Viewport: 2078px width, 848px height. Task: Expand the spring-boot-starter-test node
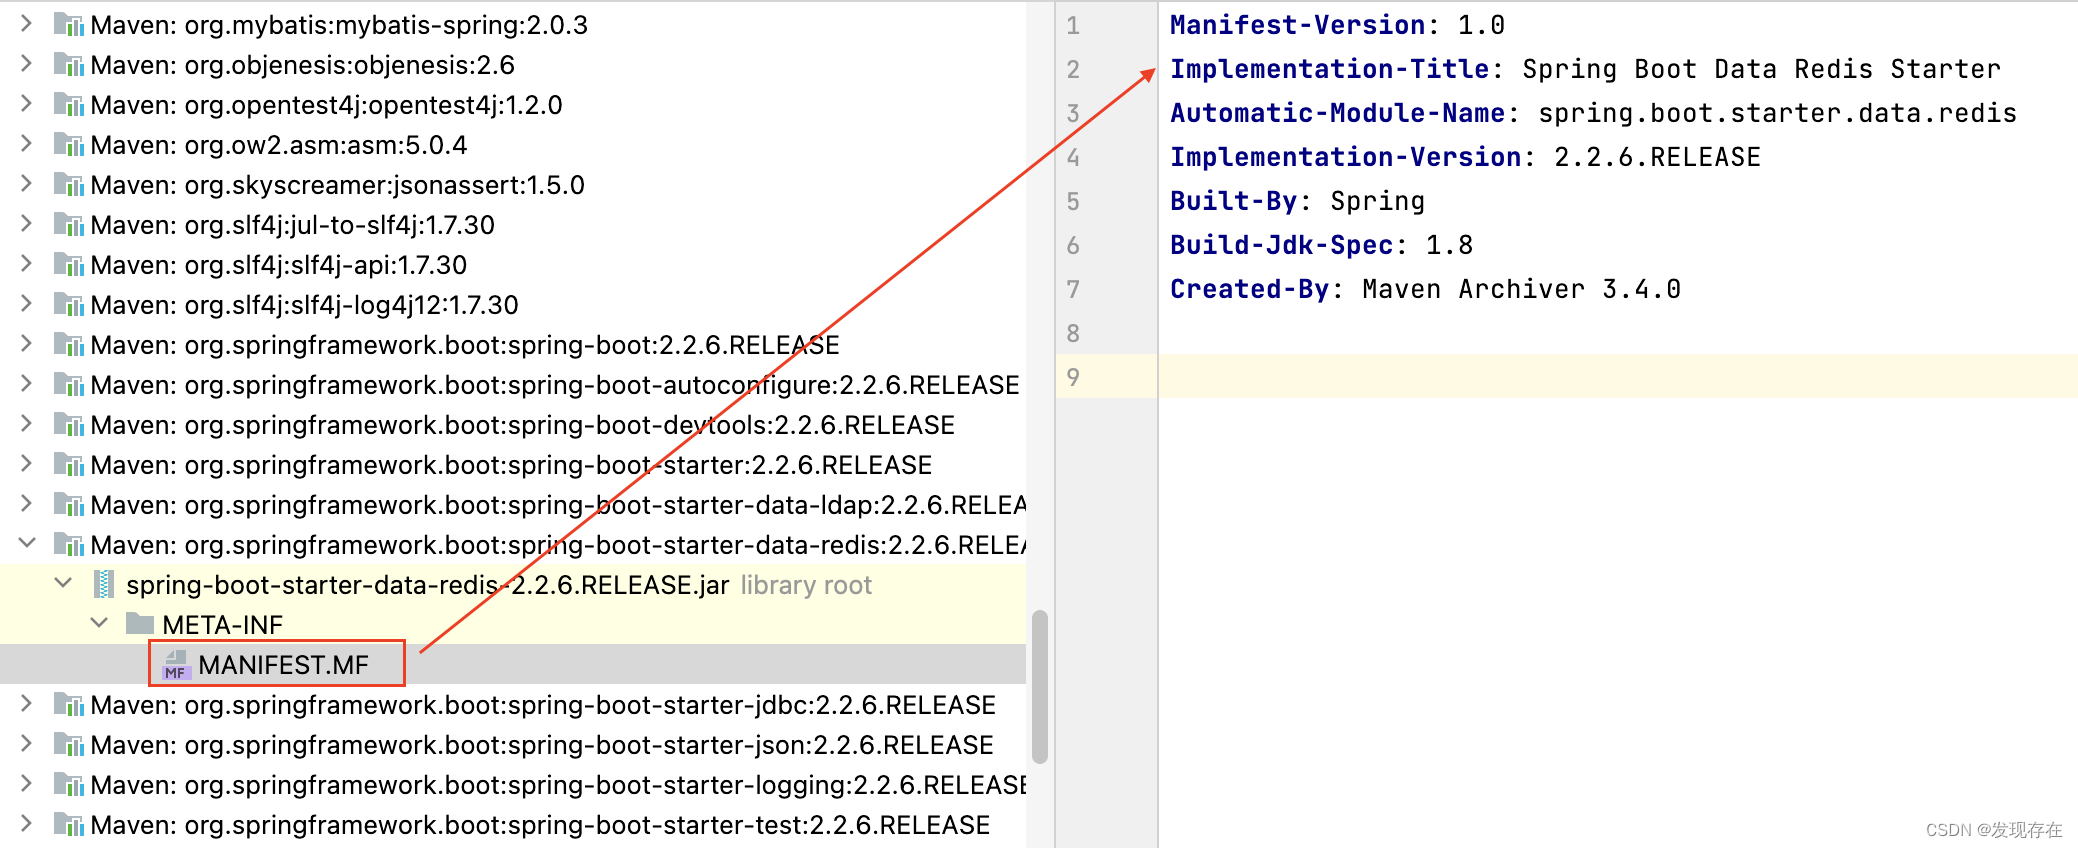(x=26, y=824)
